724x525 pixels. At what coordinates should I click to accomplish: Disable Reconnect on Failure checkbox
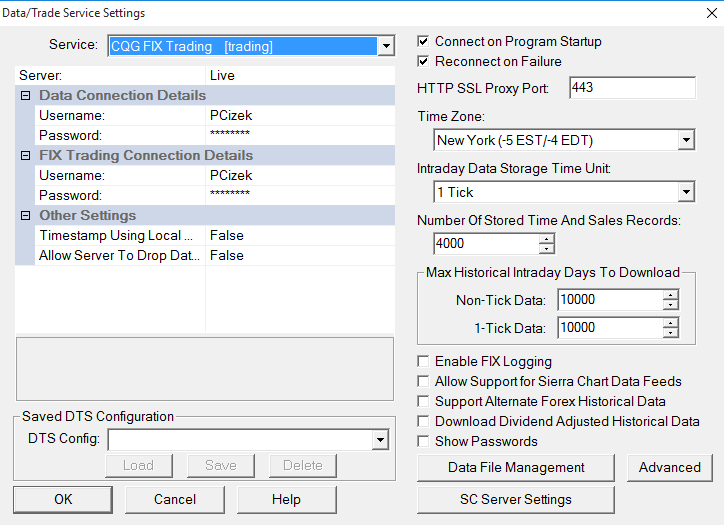click(424, 62)
